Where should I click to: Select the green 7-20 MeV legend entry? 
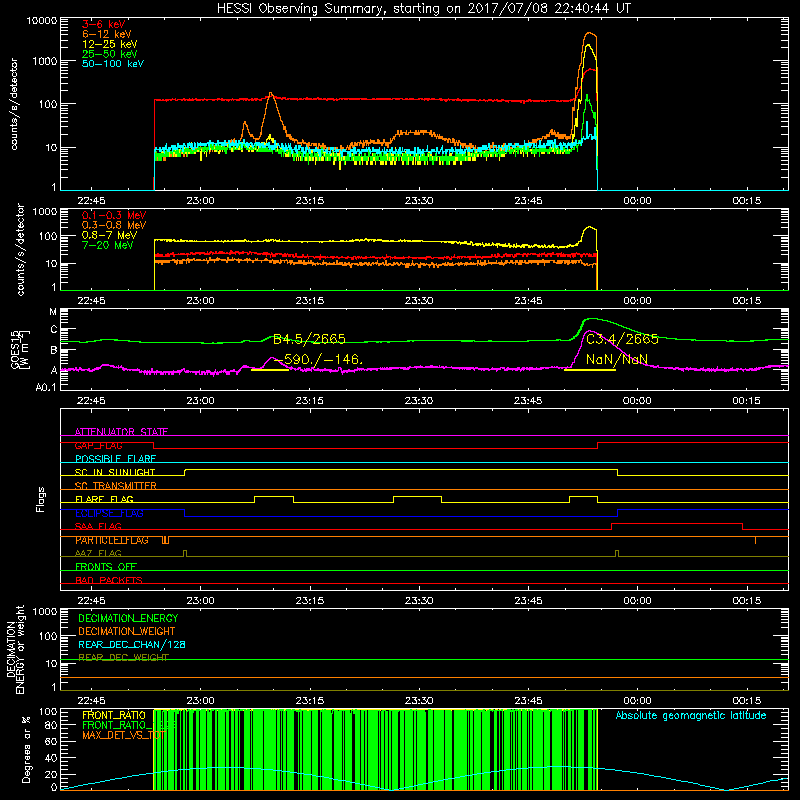(108, 245)
